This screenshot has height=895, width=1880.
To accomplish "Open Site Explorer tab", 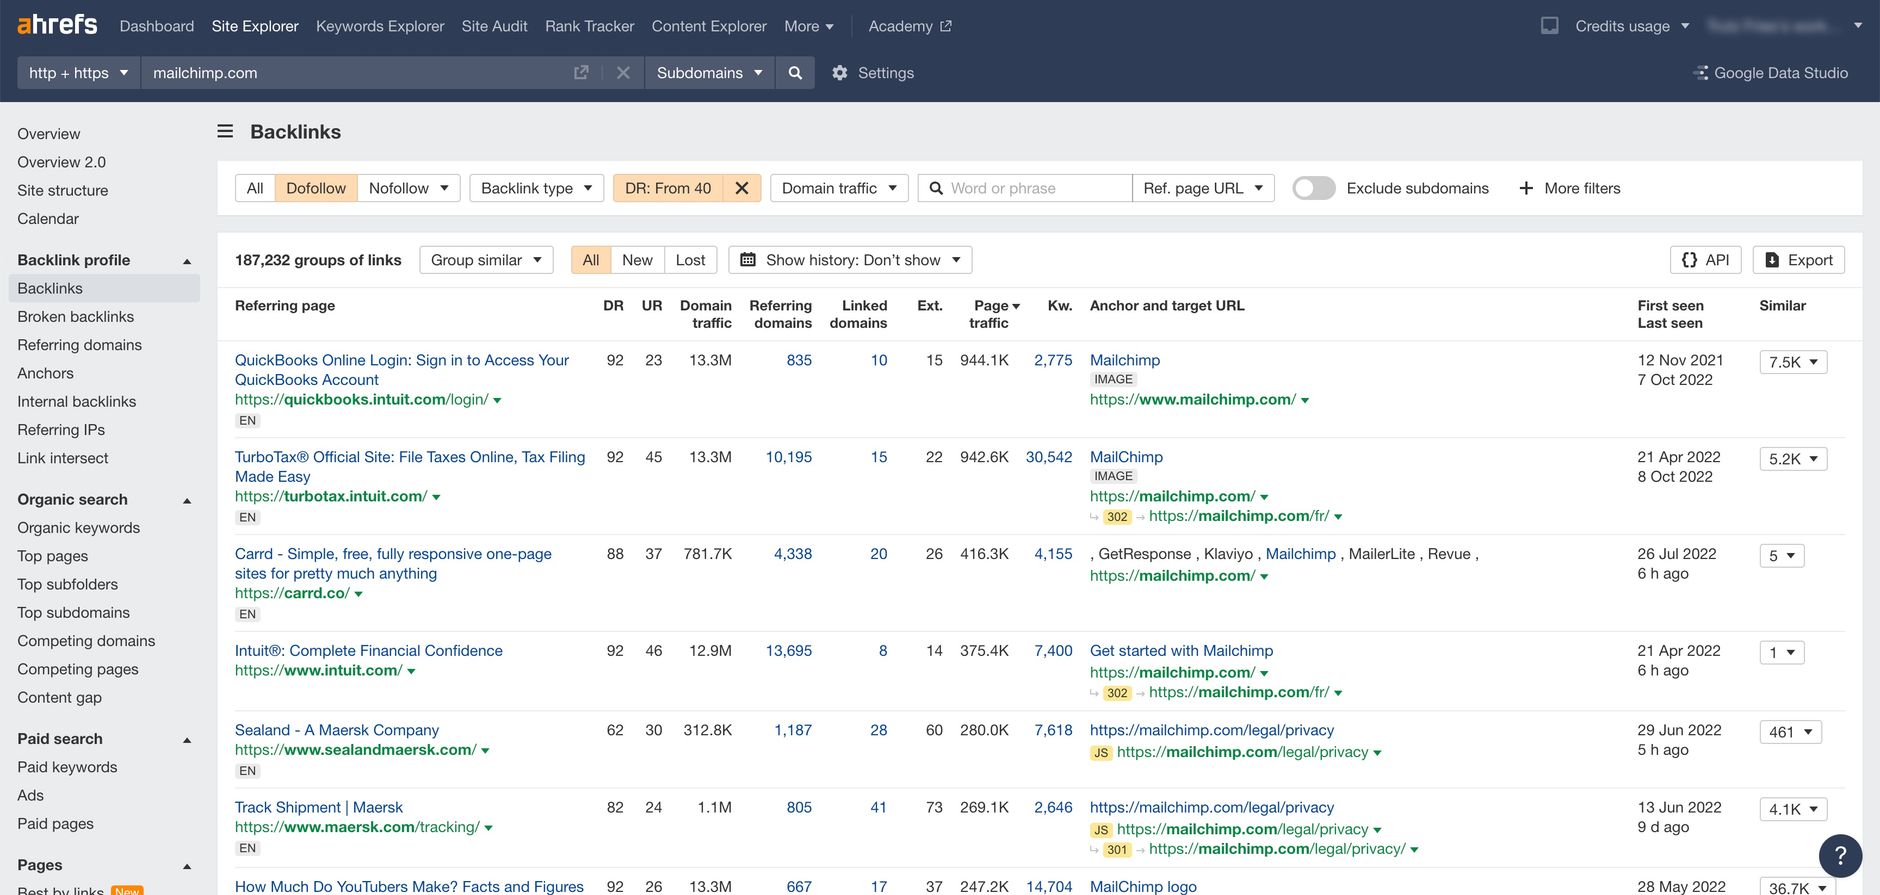I will (x=255, y=26).
